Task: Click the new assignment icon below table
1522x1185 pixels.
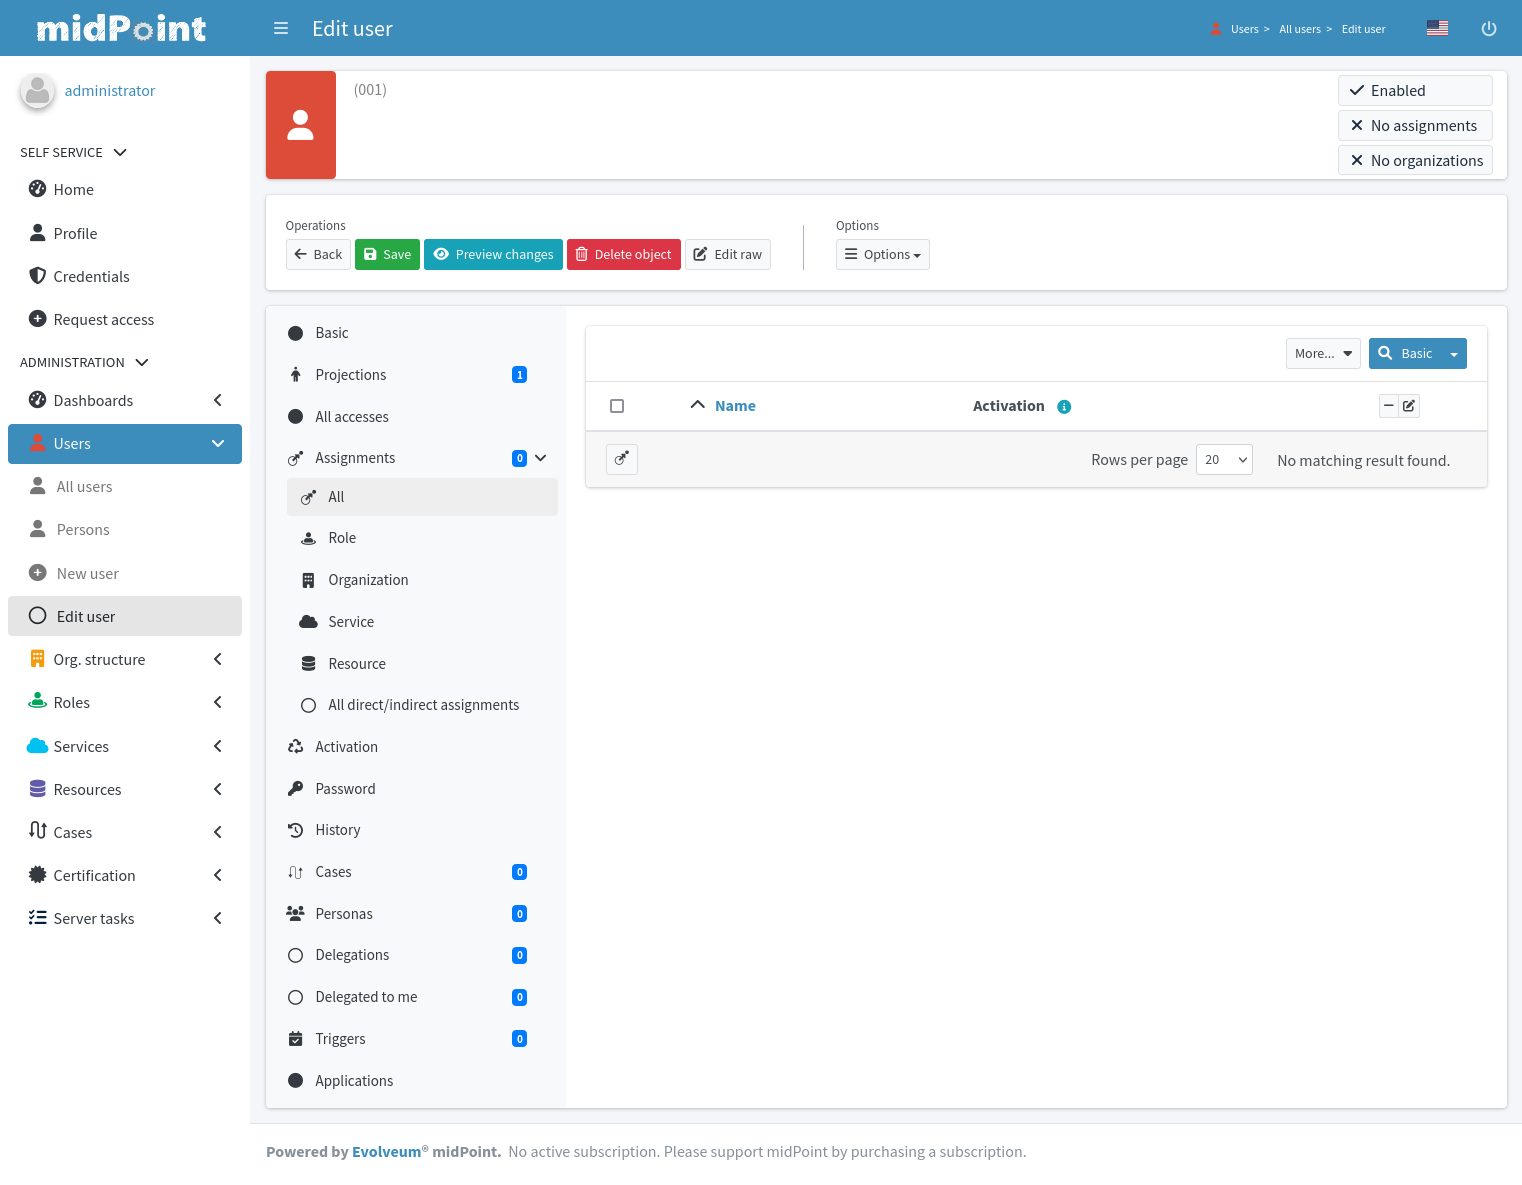Action: point(622,459)
